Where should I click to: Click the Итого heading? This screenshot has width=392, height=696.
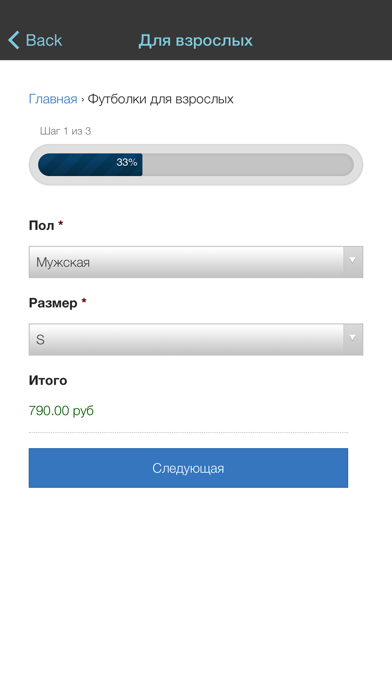48,380
